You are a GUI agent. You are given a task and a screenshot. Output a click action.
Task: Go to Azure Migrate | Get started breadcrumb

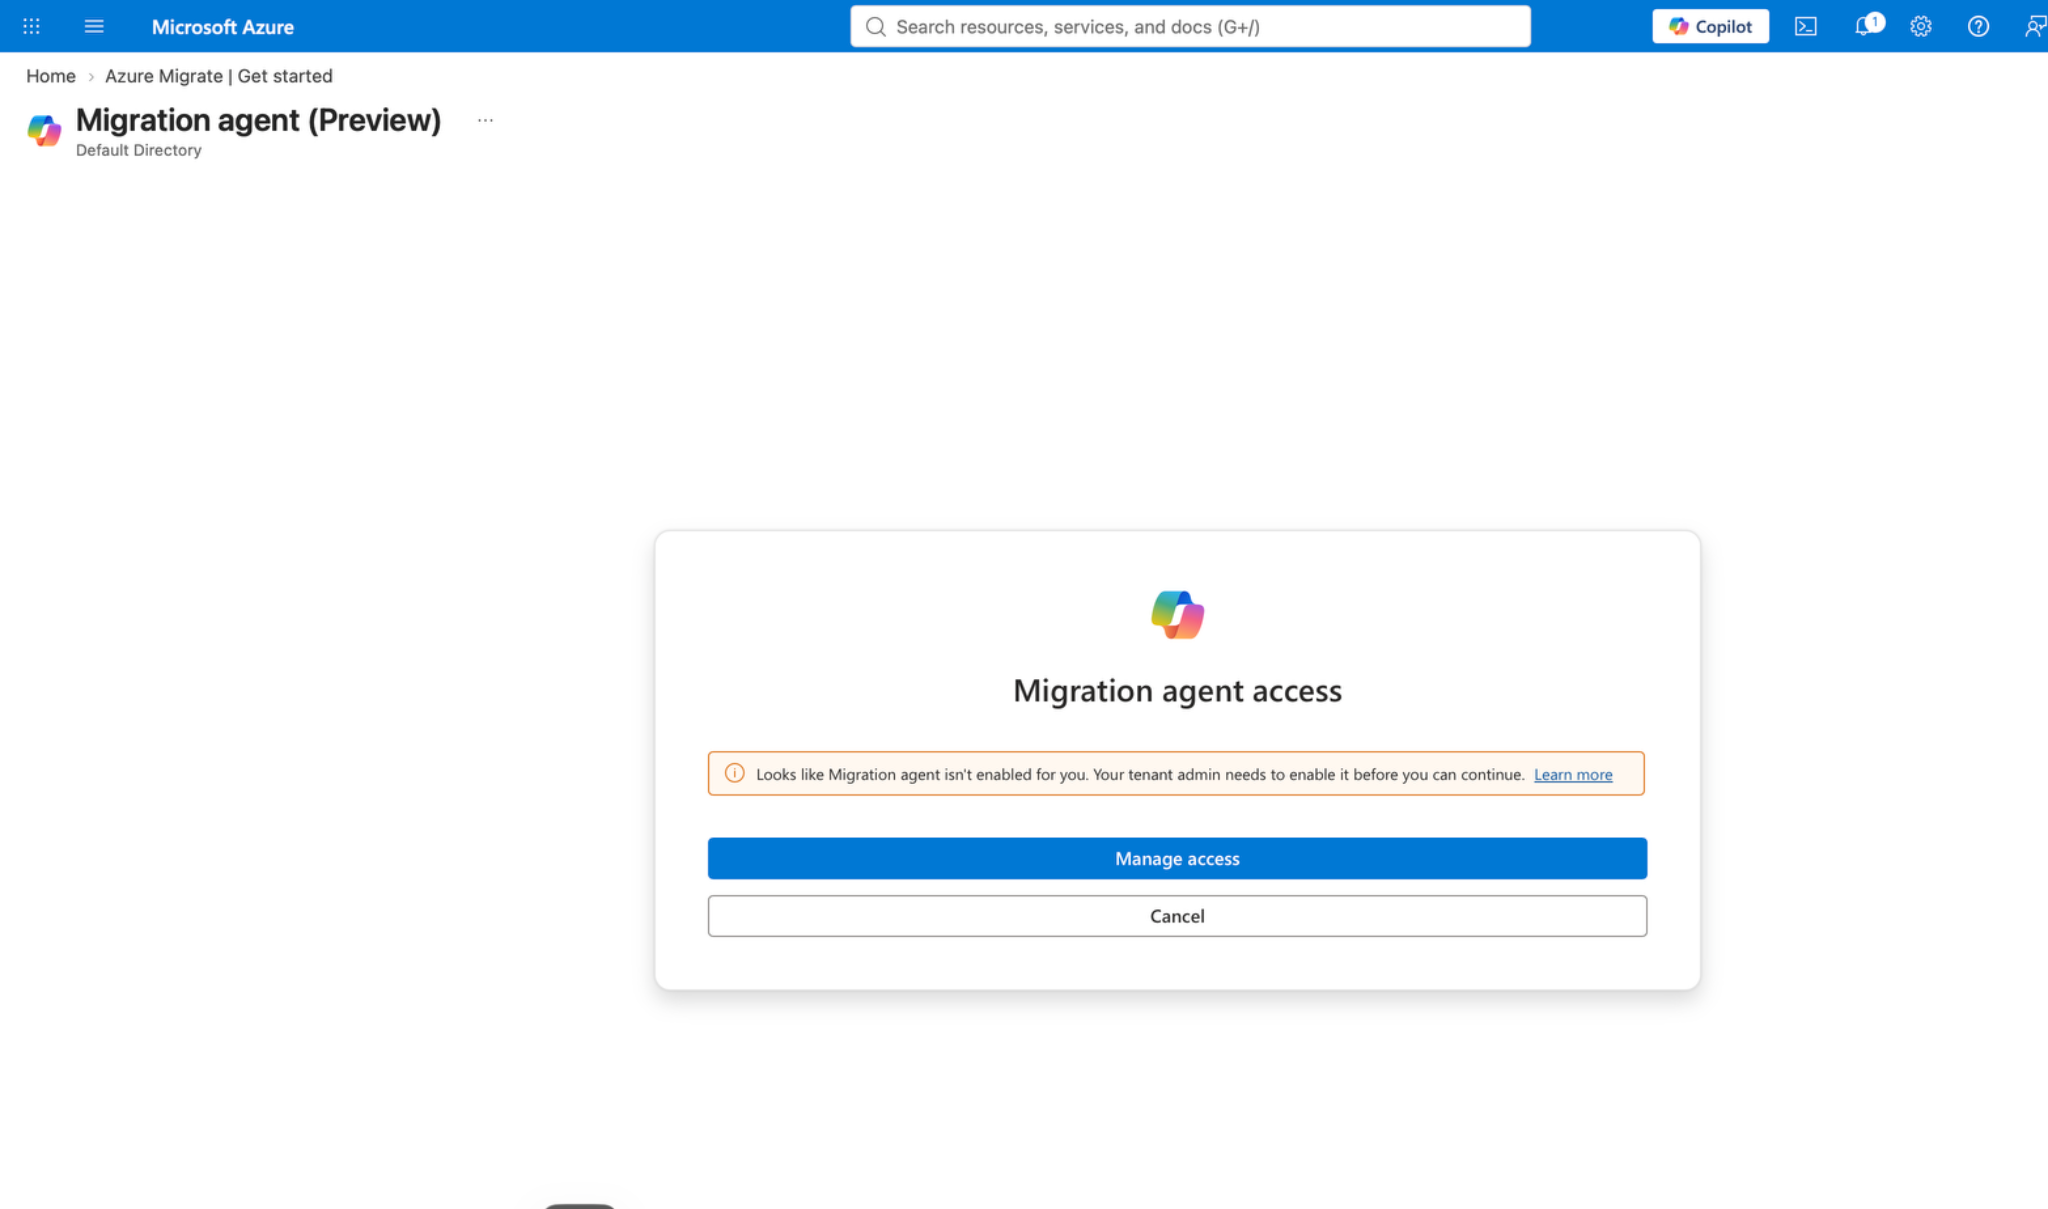tap(219, 76)
